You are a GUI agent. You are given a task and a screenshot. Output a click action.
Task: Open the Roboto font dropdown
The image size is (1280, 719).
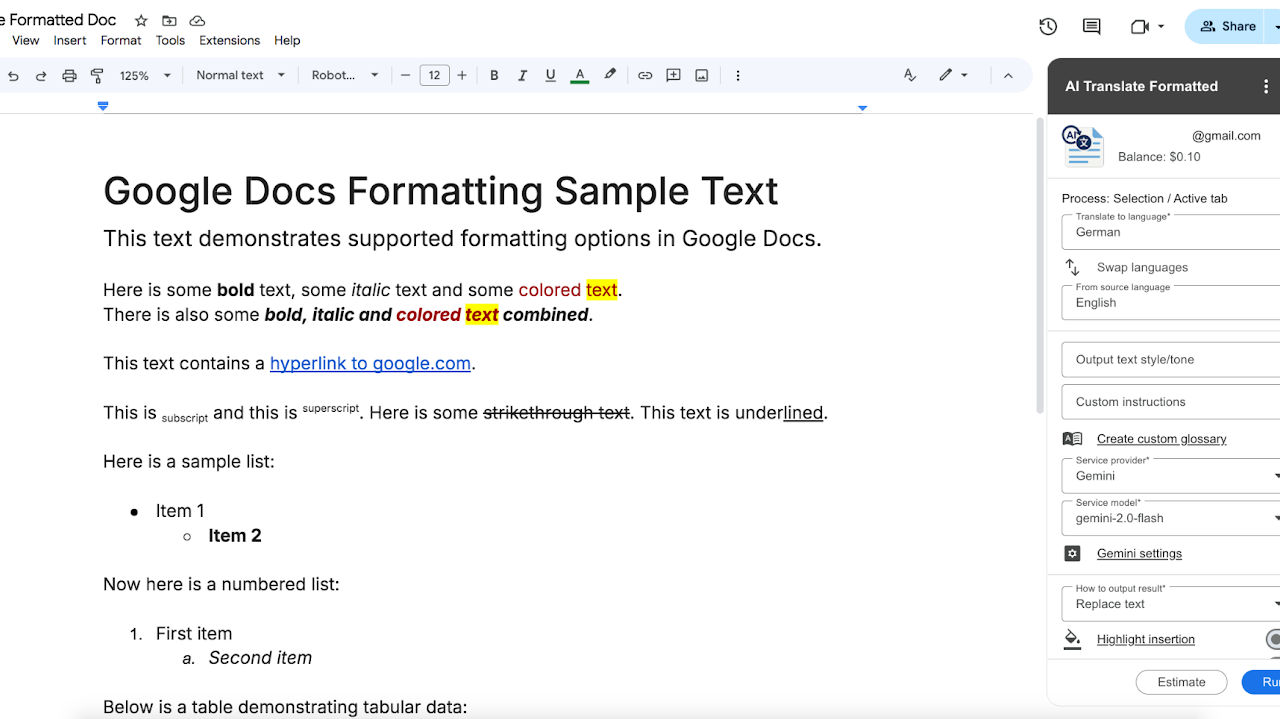(345, 76)
